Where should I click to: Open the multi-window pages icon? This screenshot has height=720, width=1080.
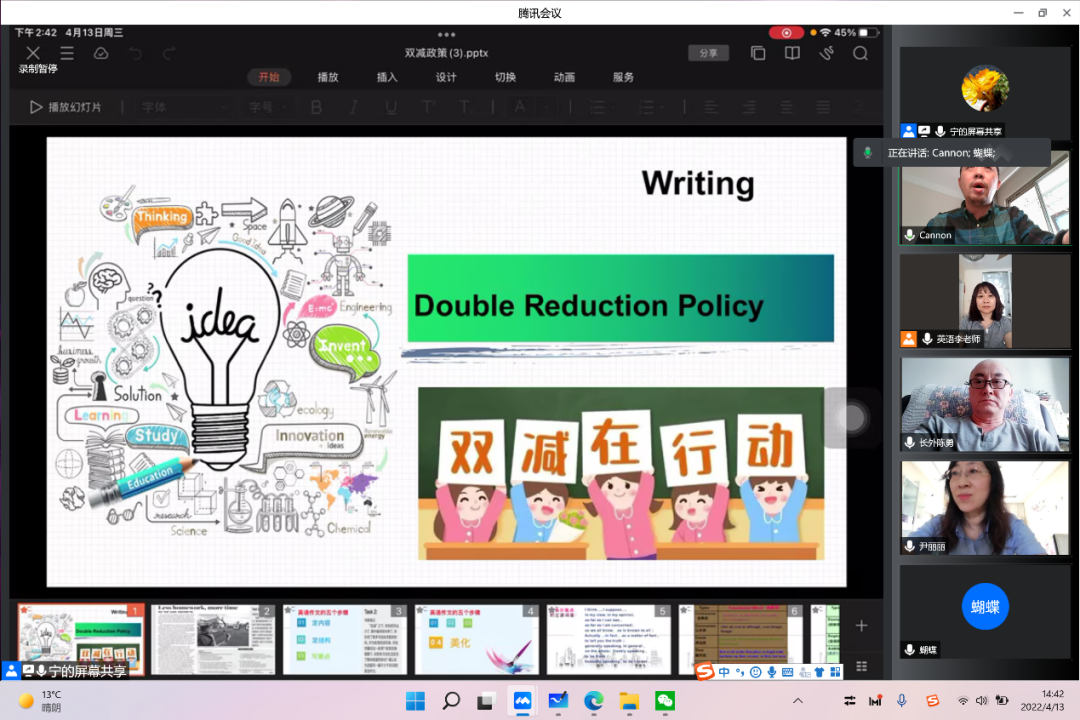[758, 53]
